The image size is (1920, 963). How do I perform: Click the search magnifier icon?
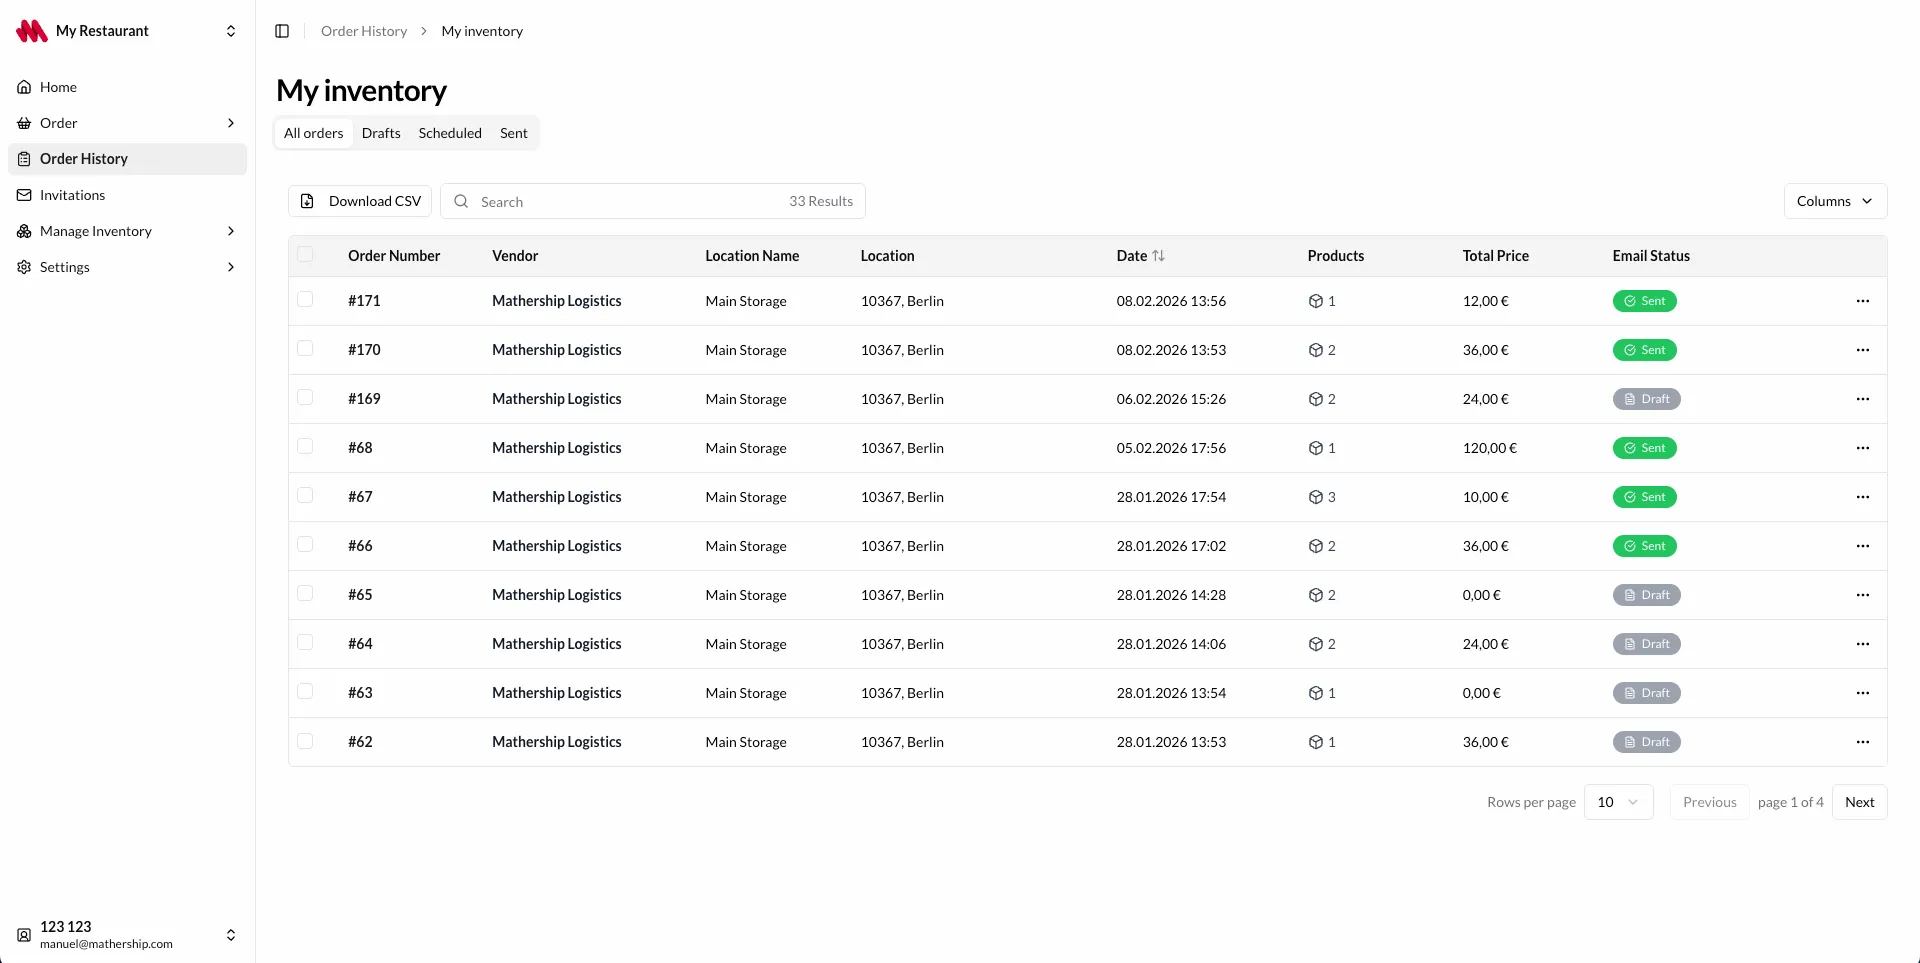461,201
